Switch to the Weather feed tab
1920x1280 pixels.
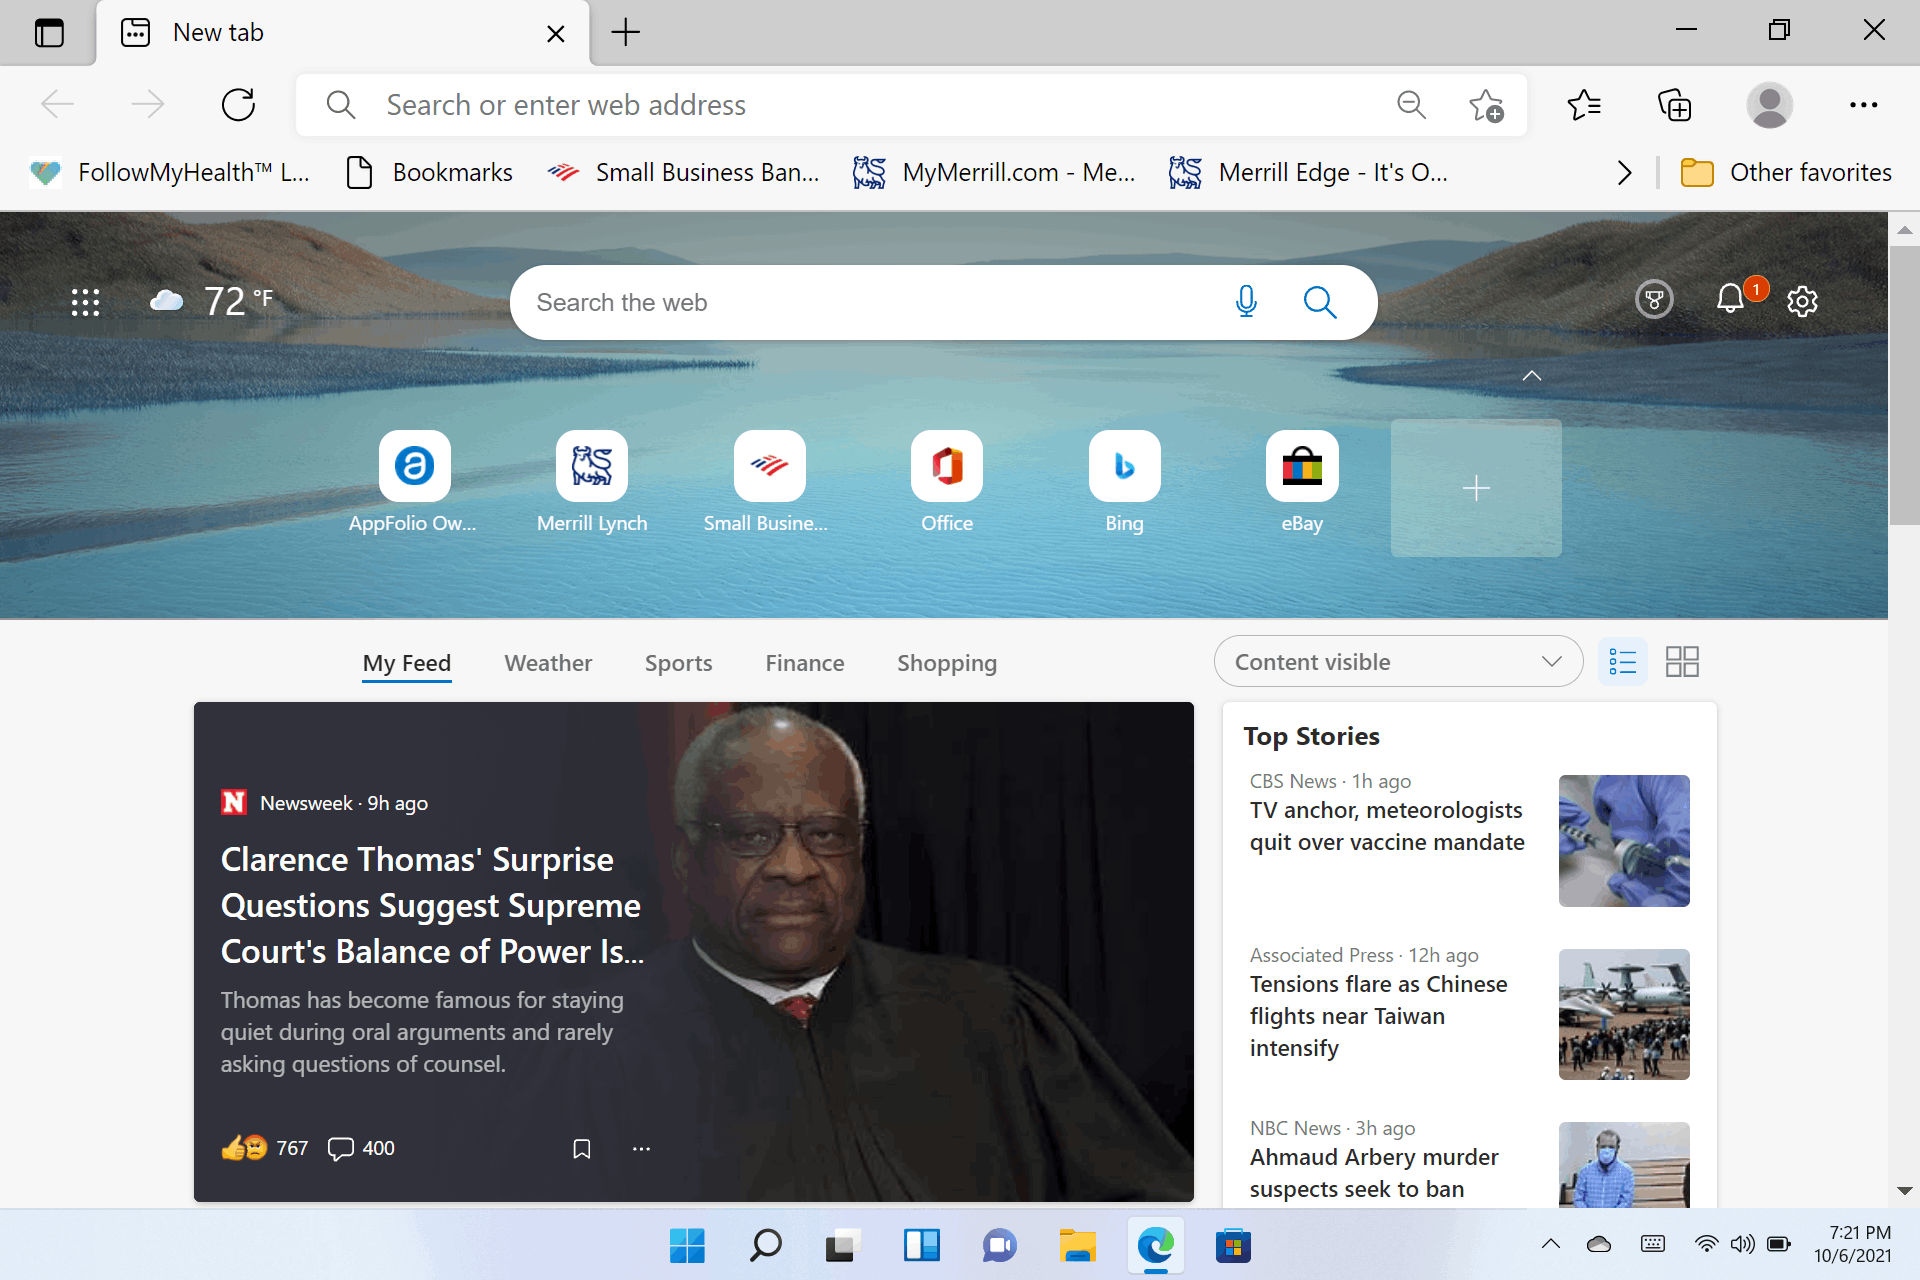tap(548, 663)
